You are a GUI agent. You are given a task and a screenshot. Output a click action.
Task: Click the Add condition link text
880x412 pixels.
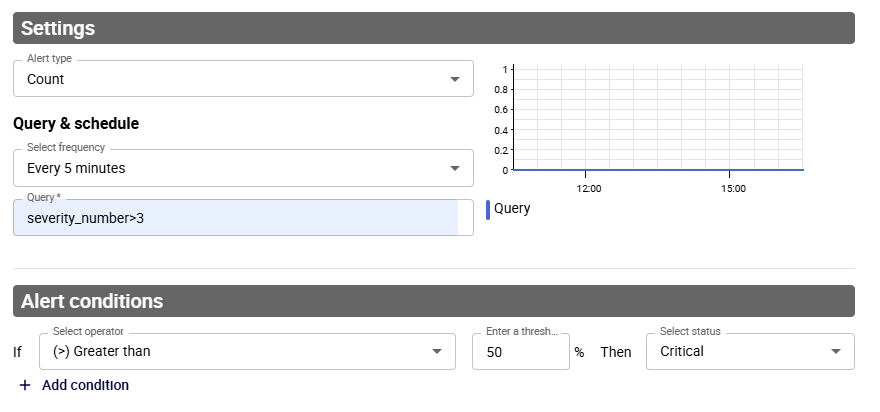[x=85, y=385]
